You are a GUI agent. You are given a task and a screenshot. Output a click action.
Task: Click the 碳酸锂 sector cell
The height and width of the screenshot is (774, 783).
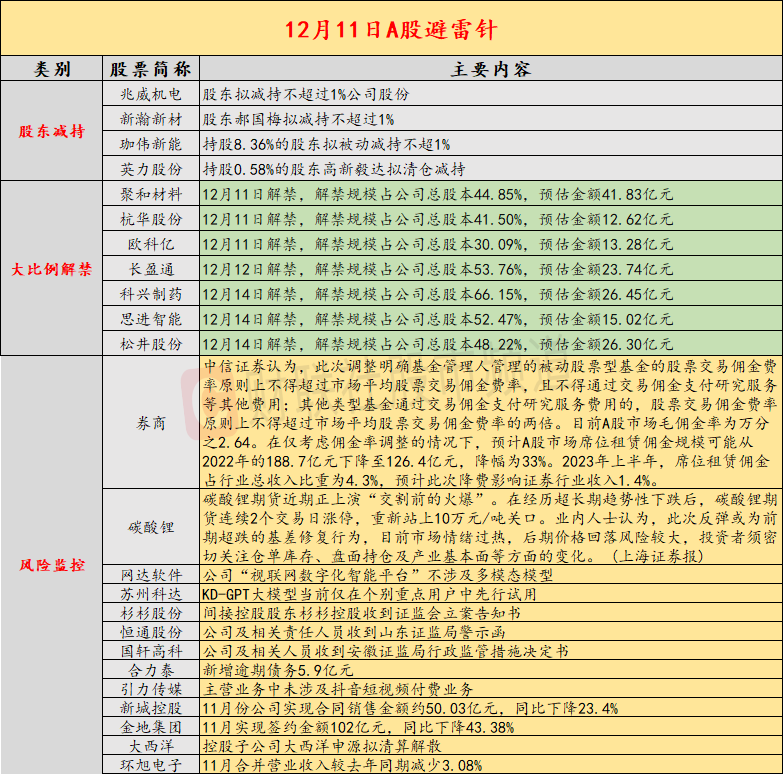pos(151,527)
